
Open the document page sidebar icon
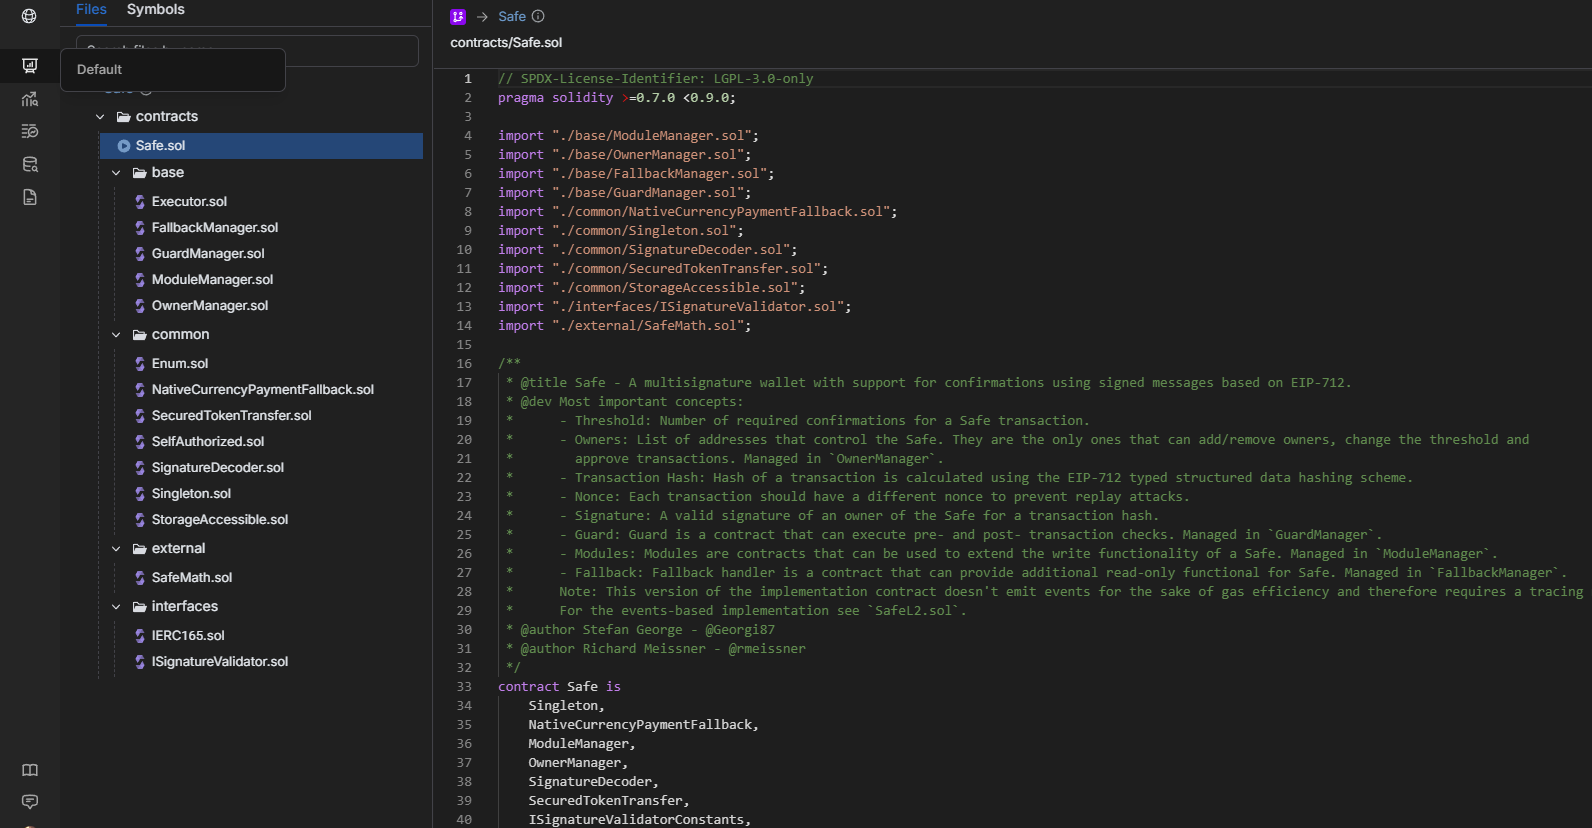point(30,197)
